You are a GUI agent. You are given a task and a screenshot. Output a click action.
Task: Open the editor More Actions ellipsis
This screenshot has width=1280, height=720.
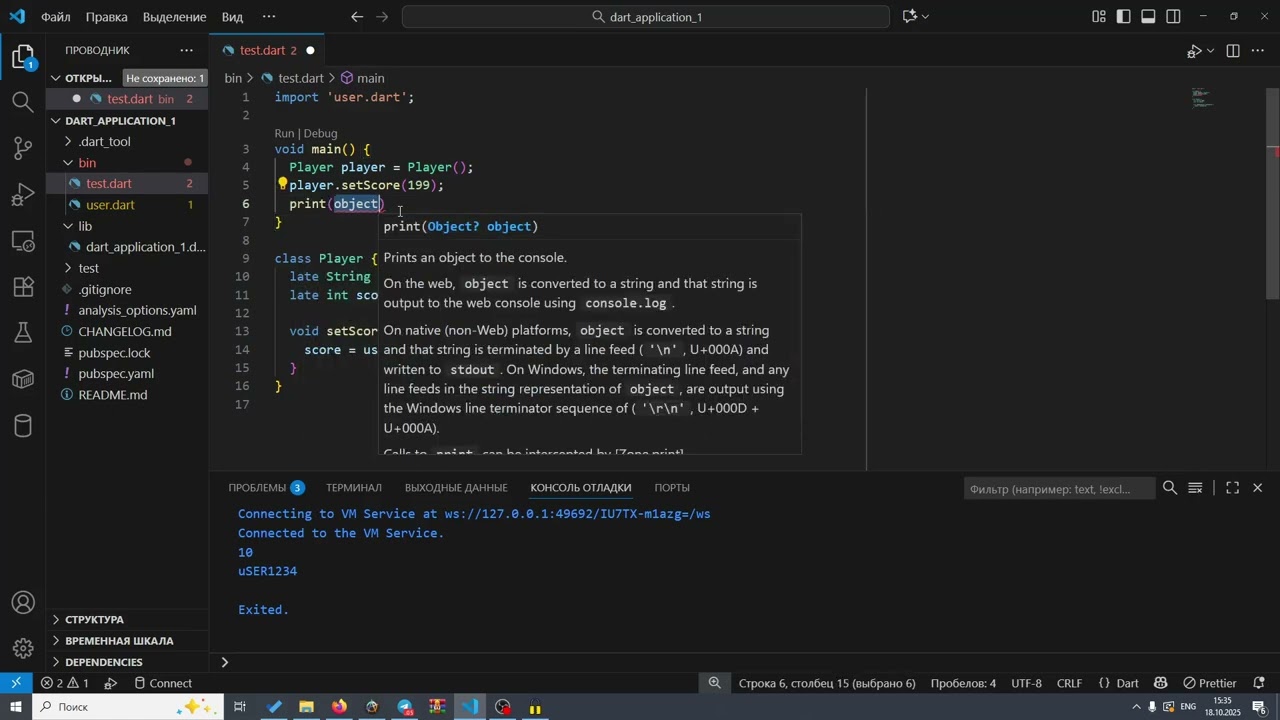tap(1258, 50)
